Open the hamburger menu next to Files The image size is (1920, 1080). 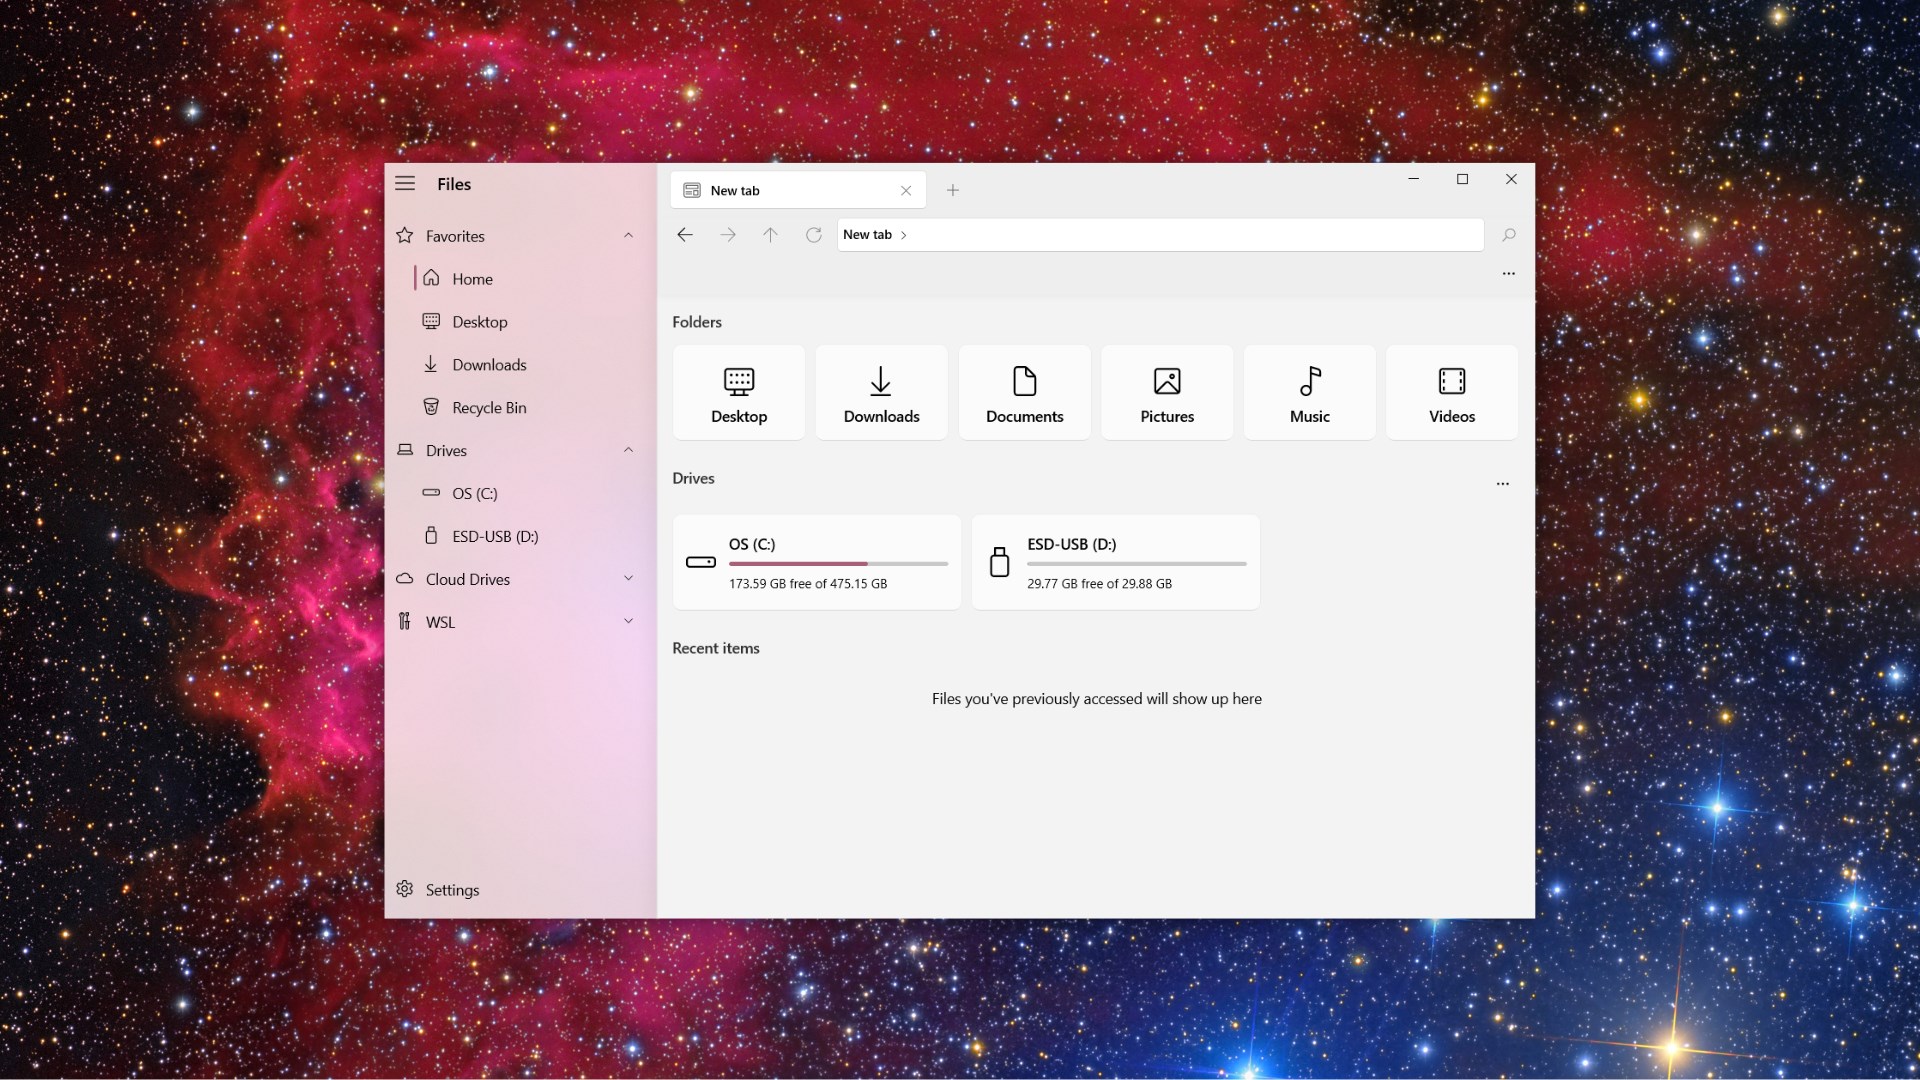pyautogui.click(x=405, y=183)
